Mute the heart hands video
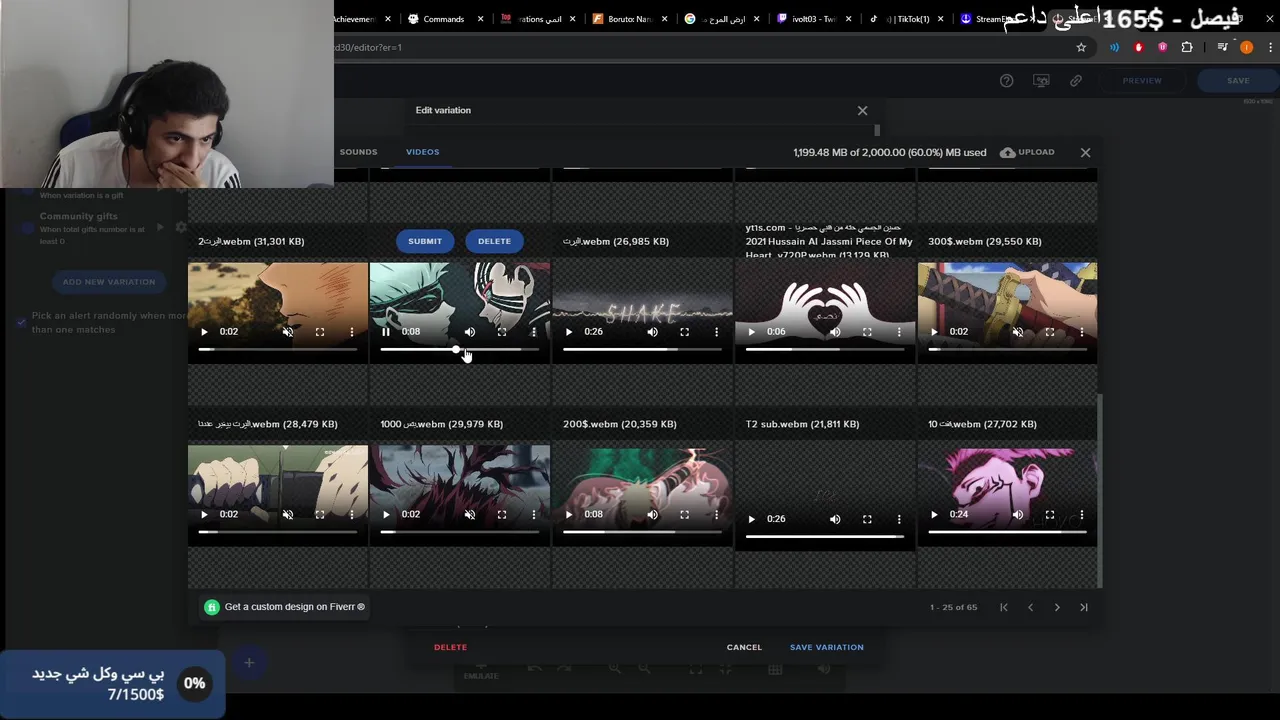The height and width of the screenshot is (720, 1280). (835, 332)
